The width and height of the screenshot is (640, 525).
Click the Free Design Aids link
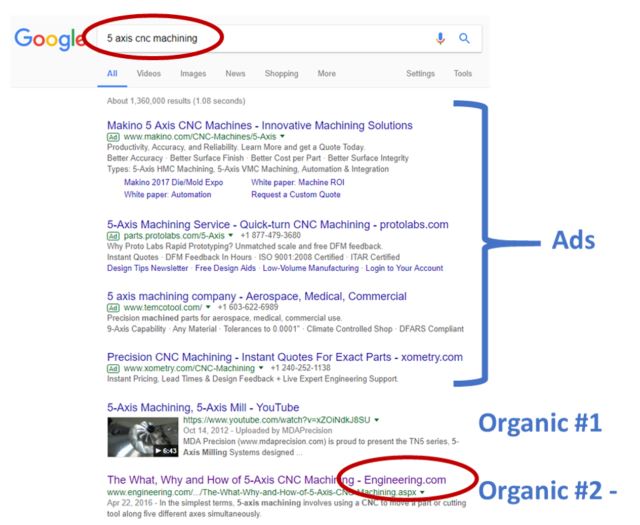[x=225, y=268]
